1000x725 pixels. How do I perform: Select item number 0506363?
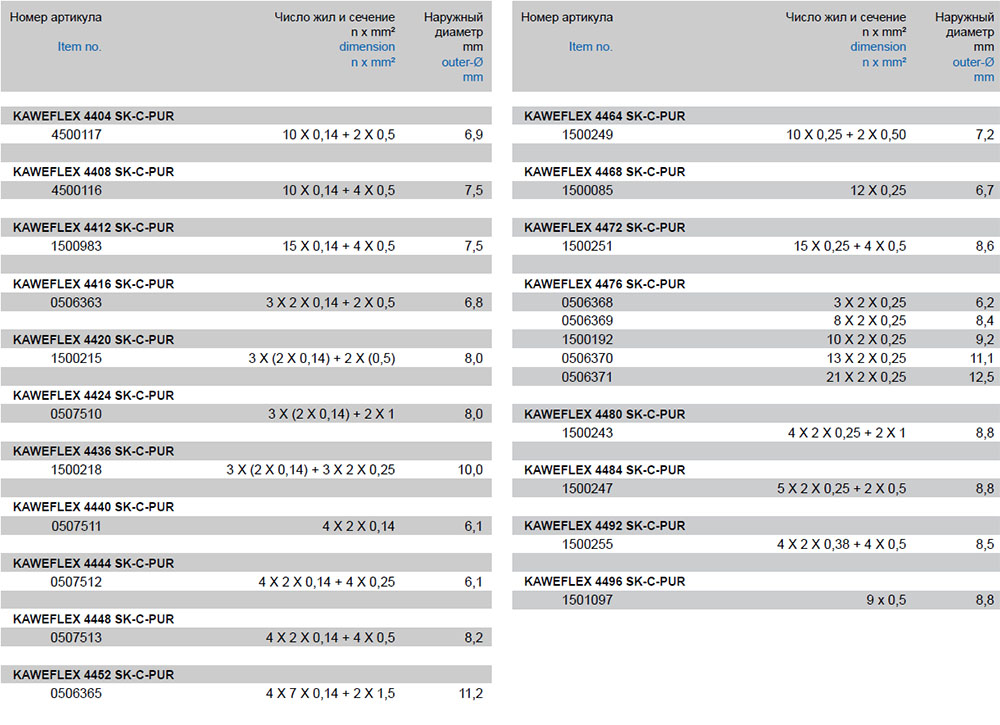(76, 302)
